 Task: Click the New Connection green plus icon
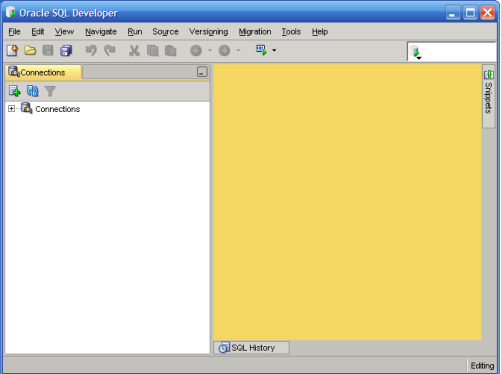tap(15, 91)
